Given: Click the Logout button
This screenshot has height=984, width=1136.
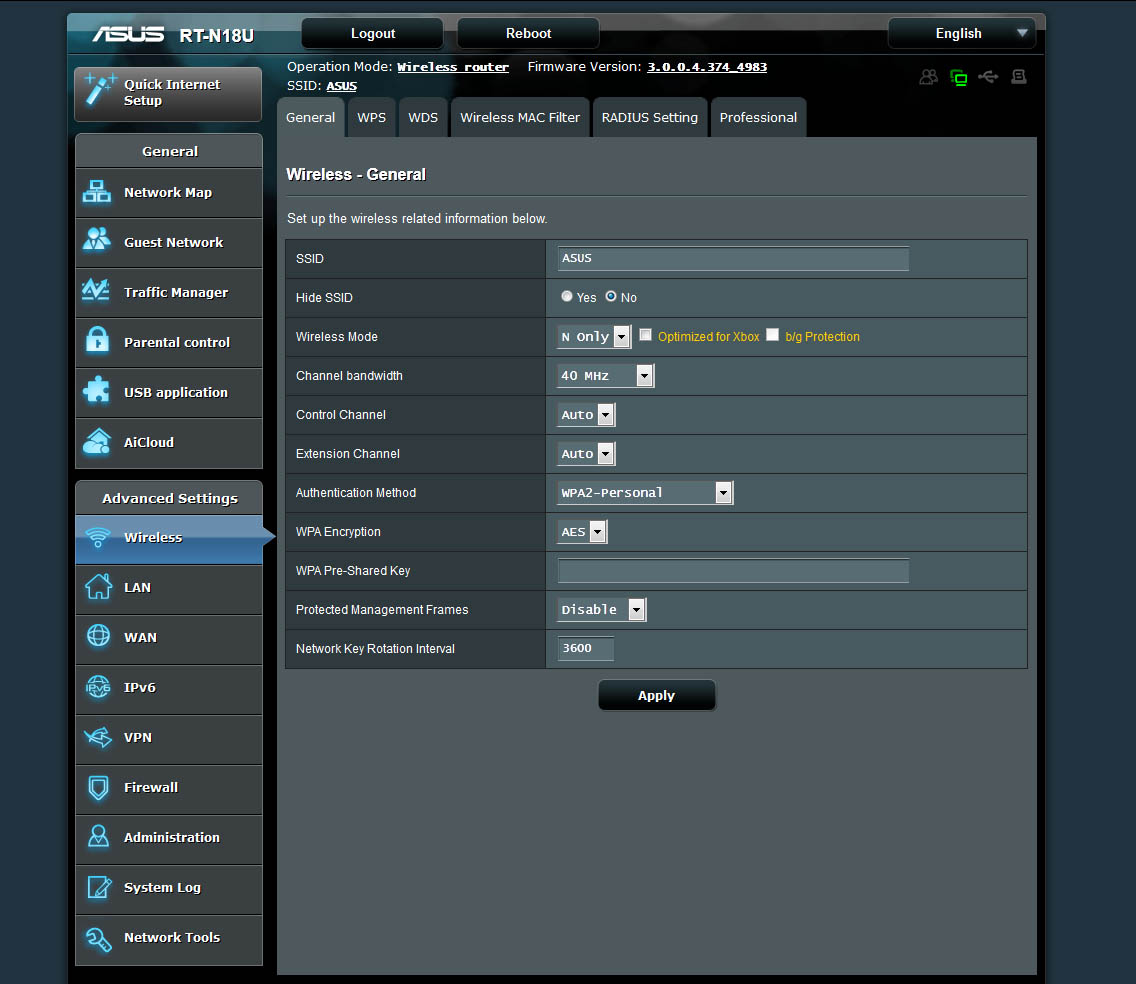Looking at the screenshot, I should pos(372,33).
